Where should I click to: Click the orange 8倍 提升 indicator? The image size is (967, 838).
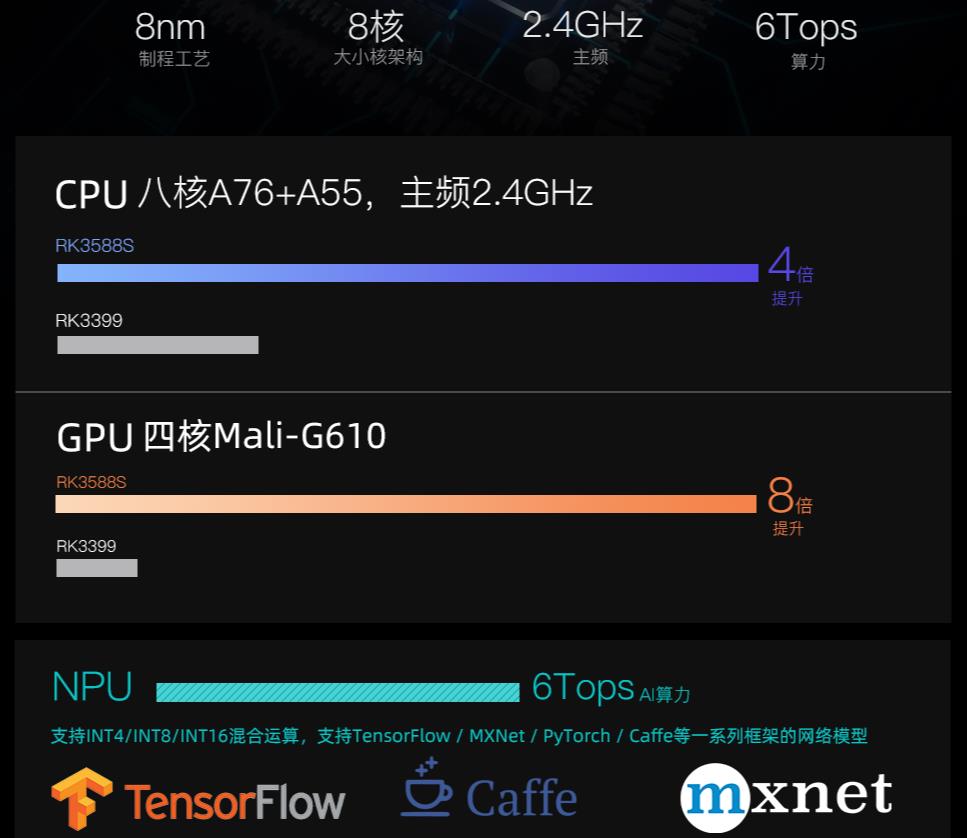click(x=789, y=506)
